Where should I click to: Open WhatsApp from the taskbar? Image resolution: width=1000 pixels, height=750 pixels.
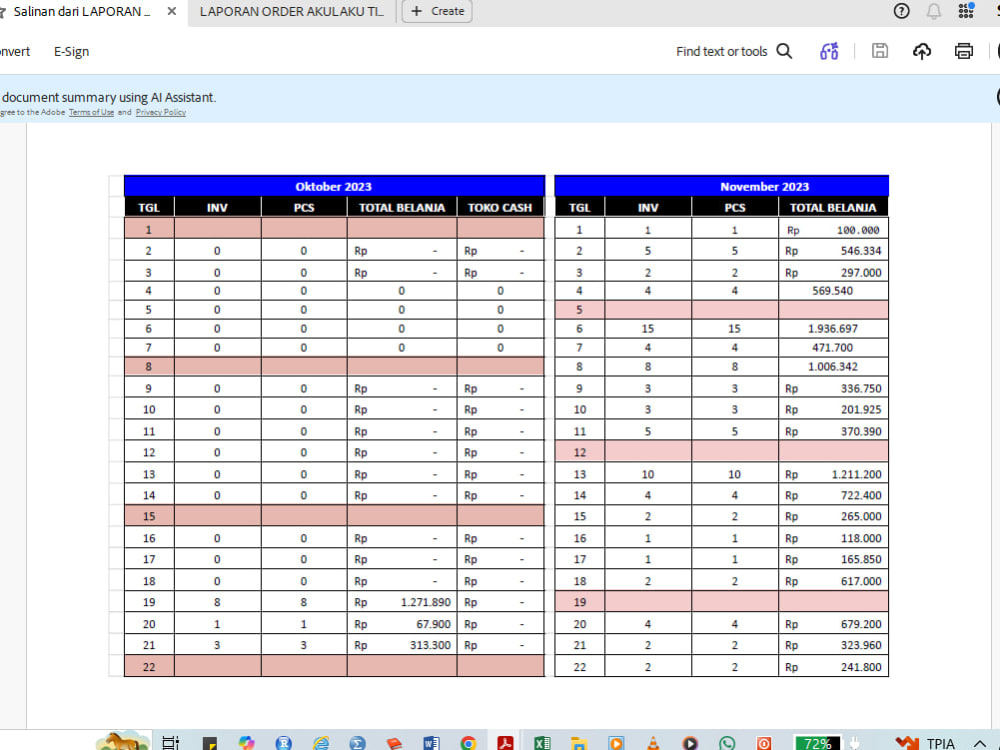(x=727, y=742)
